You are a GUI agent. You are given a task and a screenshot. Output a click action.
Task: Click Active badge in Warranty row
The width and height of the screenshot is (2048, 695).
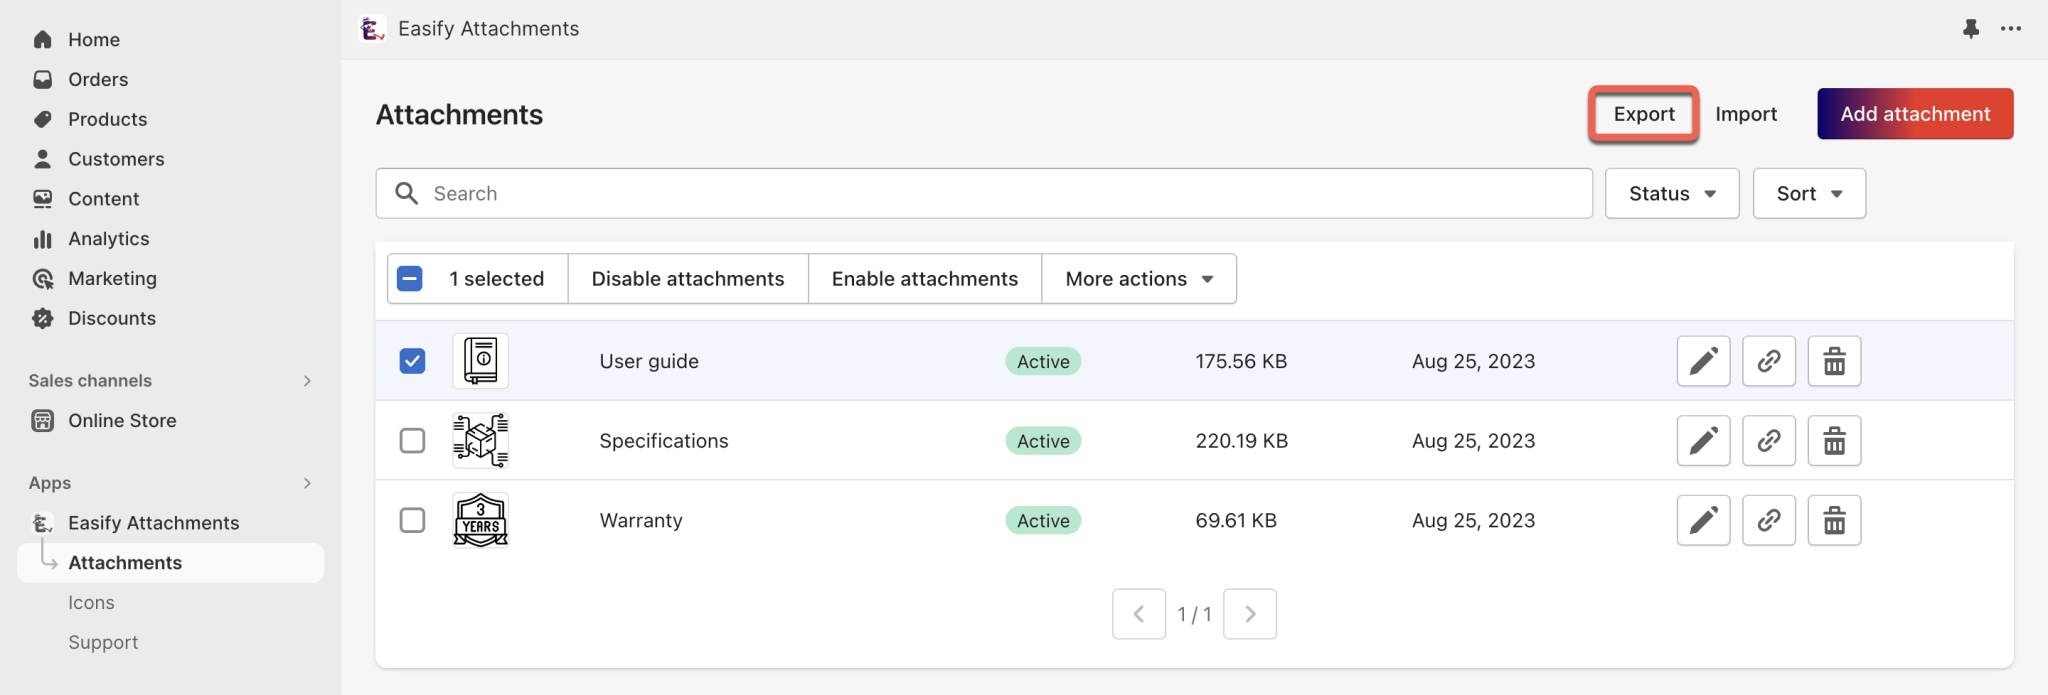1043,520
